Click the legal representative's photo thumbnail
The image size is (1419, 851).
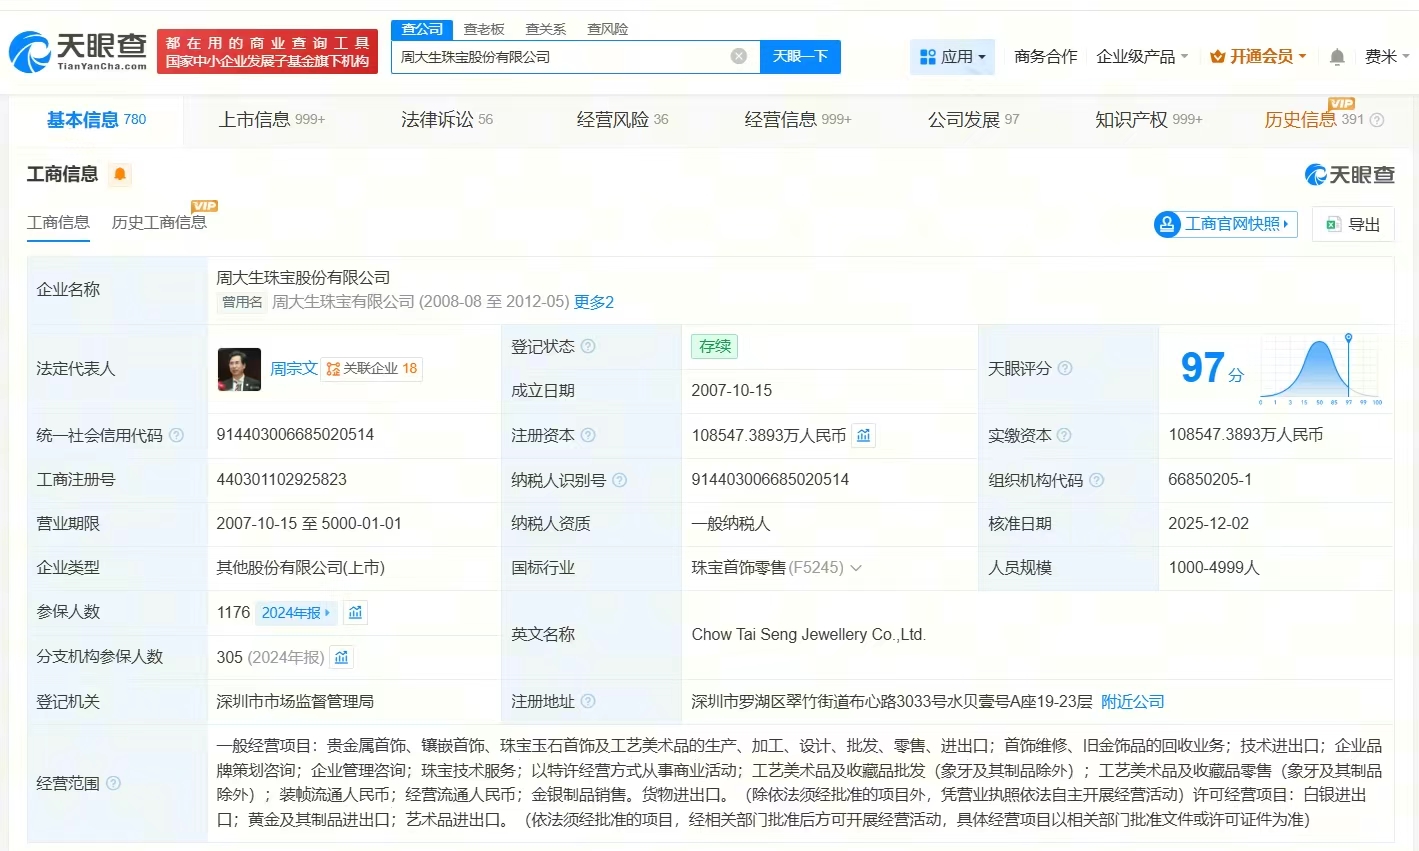239,369
